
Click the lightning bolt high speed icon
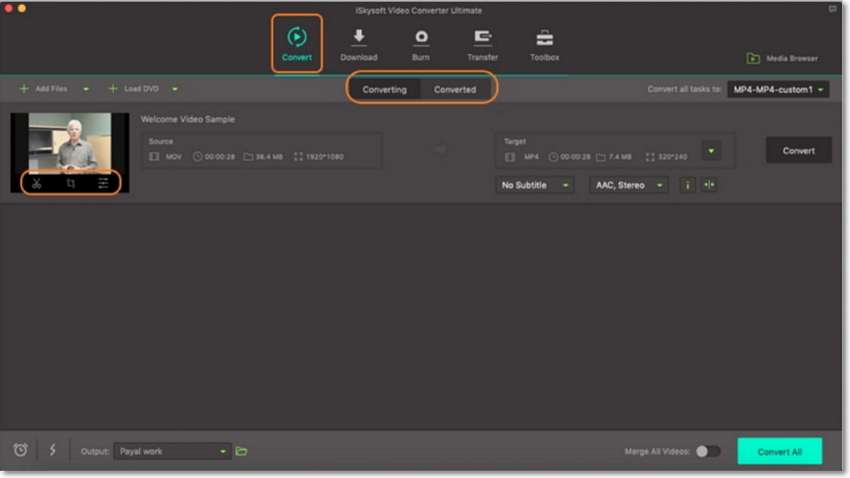(53, 450)
